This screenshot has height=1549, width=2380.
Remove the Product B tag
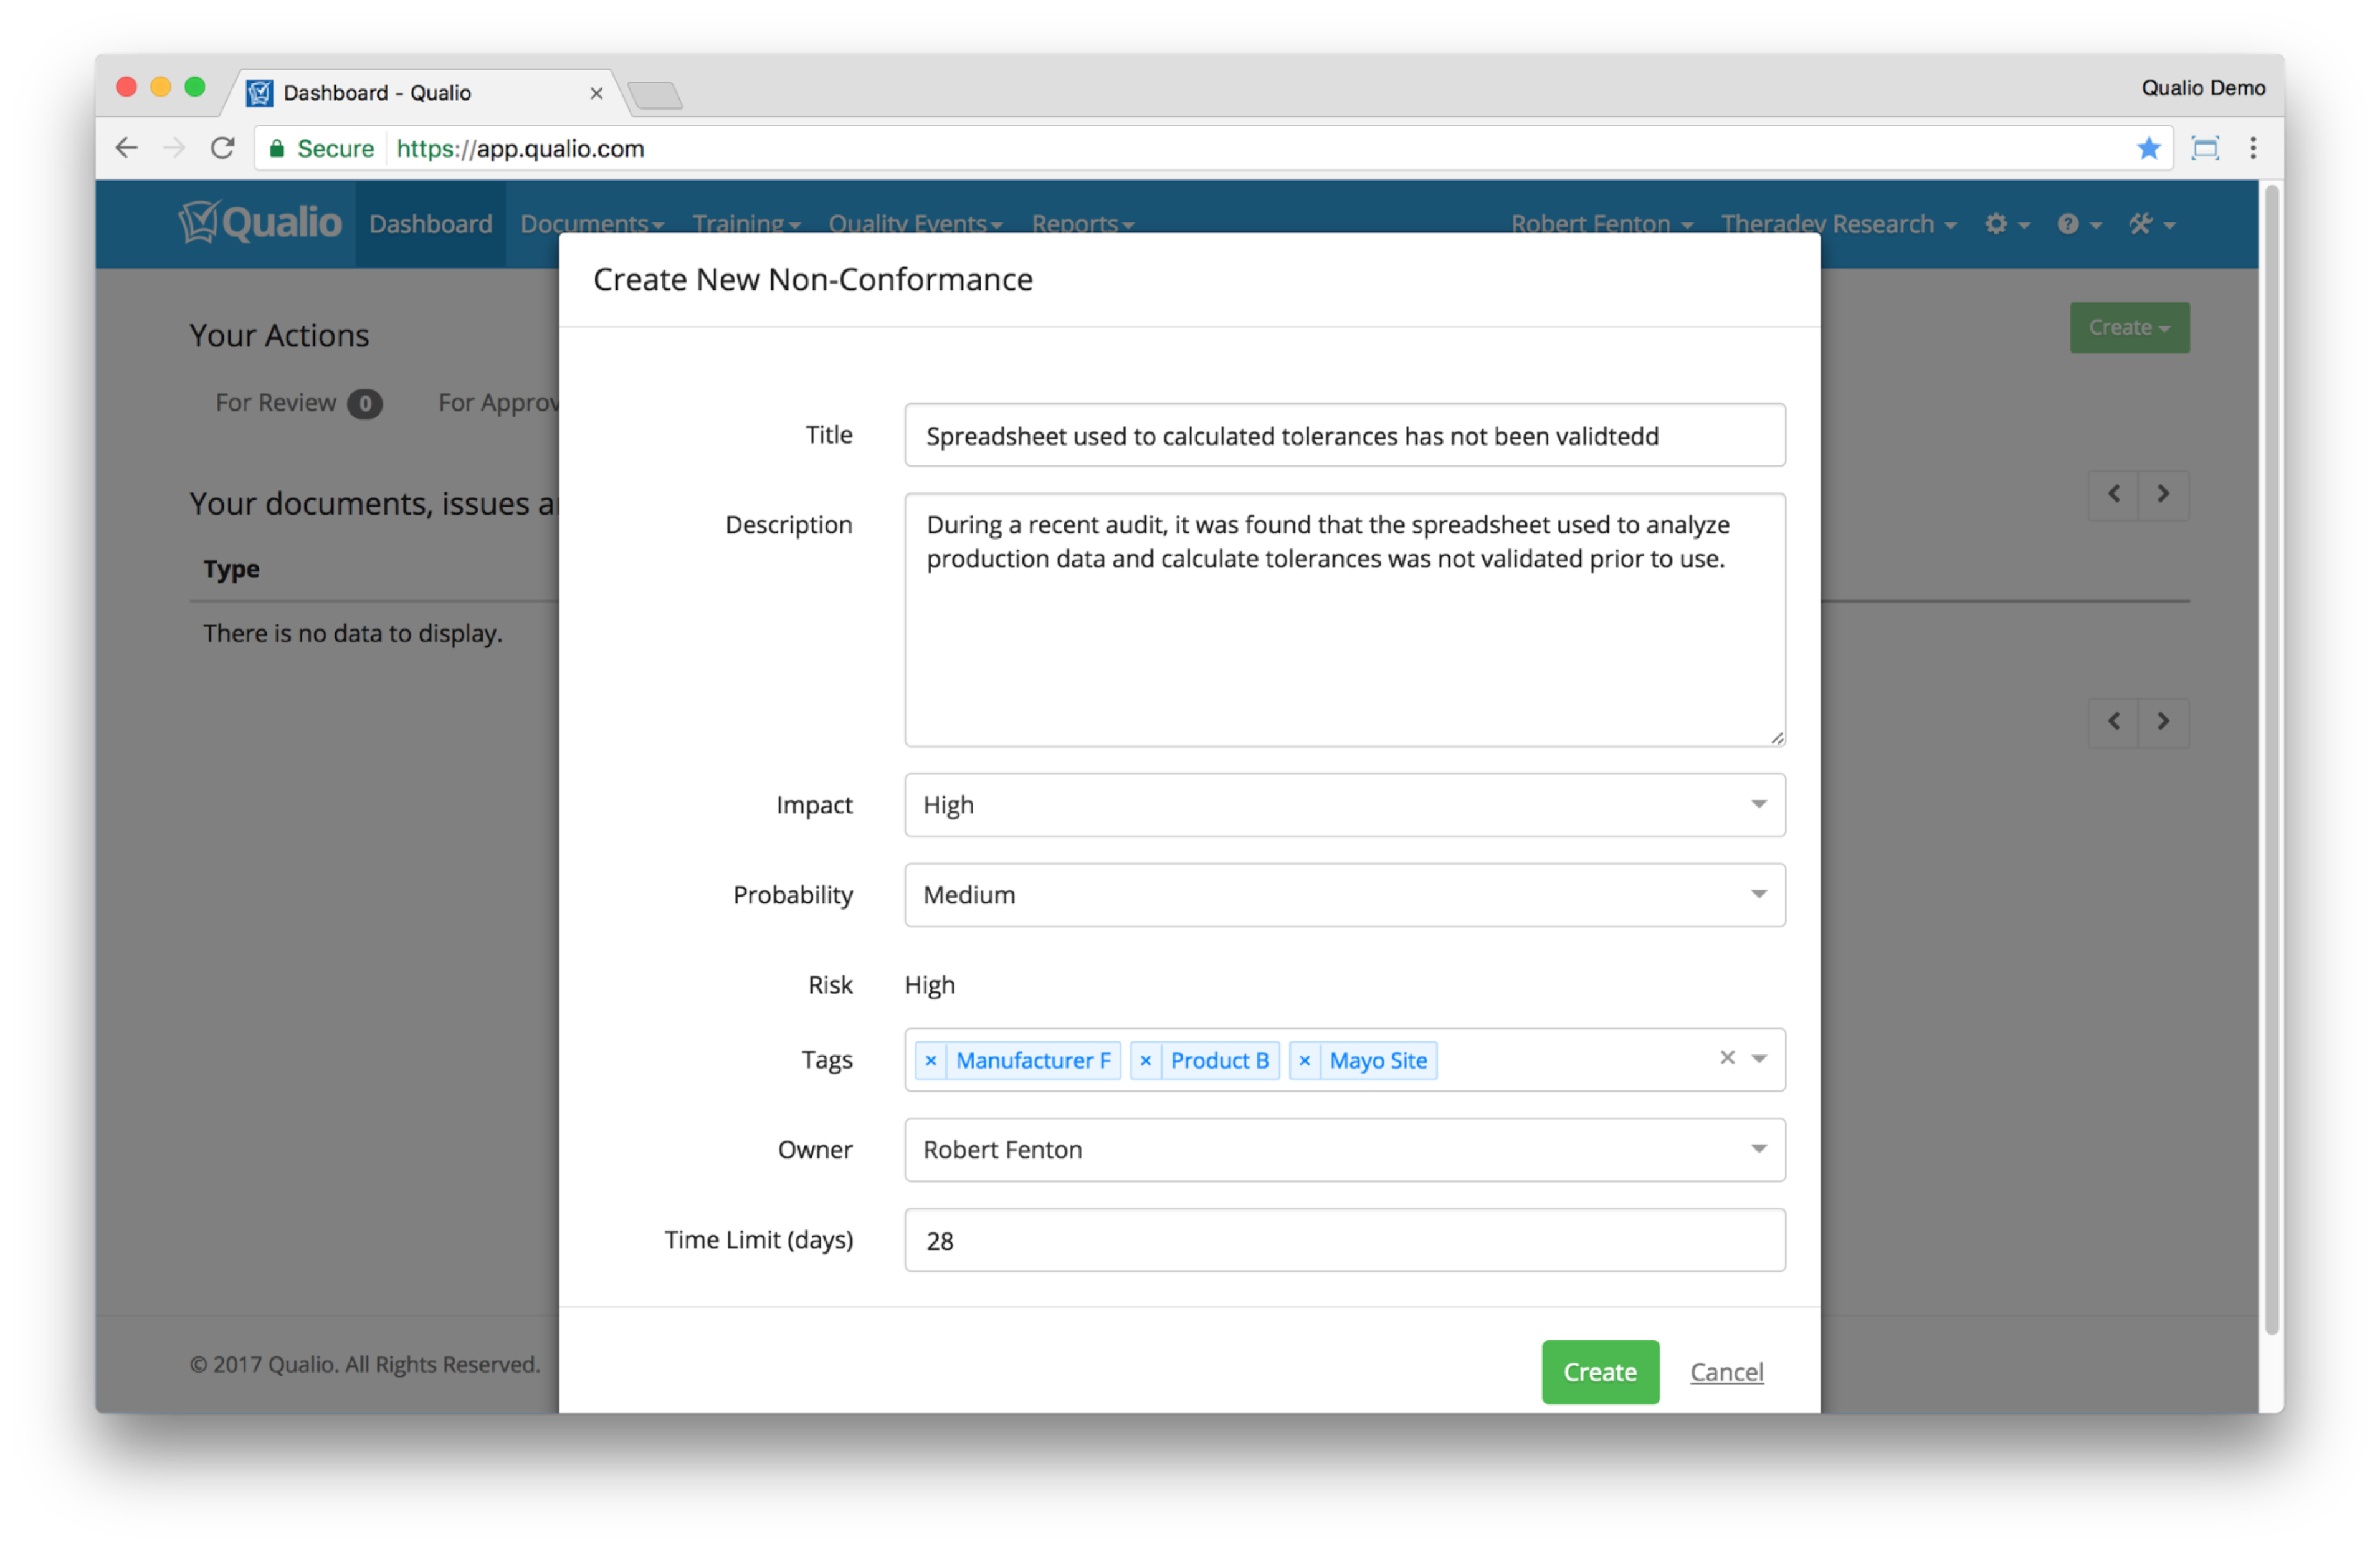[x=1145, y=1060]
